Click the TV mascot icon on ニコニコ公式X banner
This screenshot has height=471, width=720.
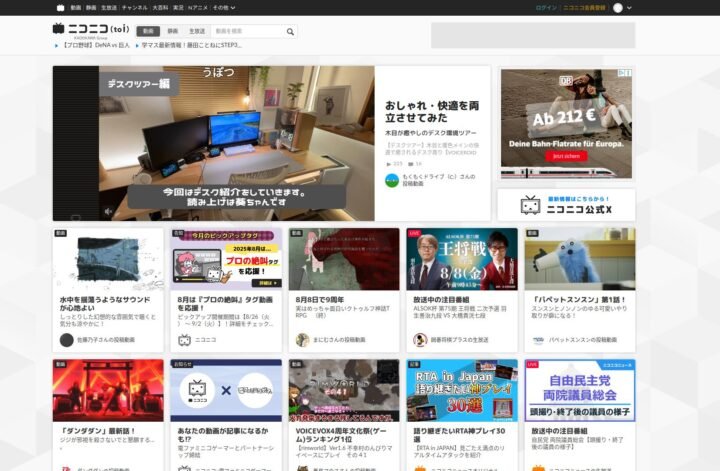530,205
